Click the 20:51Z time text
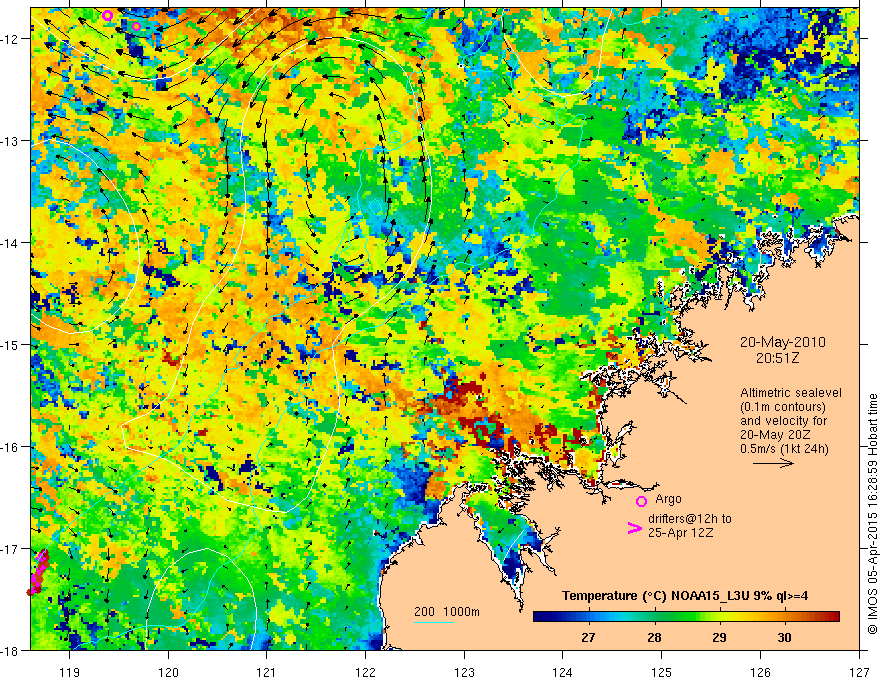Image resolution: width=880 pixels, height=680 pixels. pyautogui.click(x=777, y=358)
